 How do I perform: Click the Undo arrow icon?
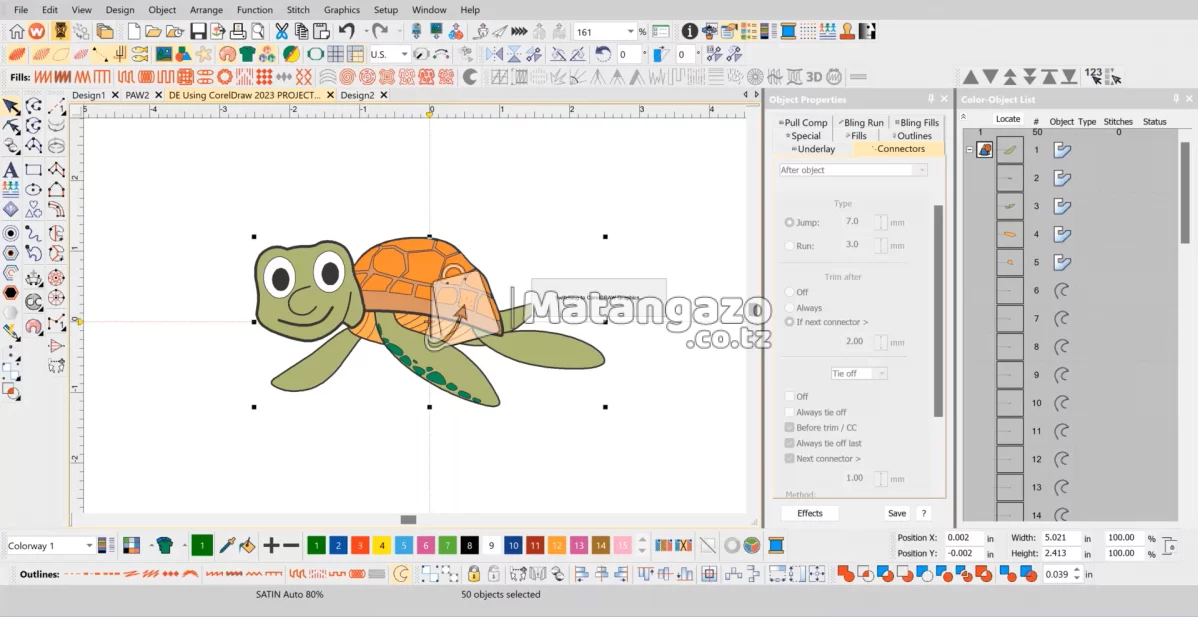(x=347, y=30)
